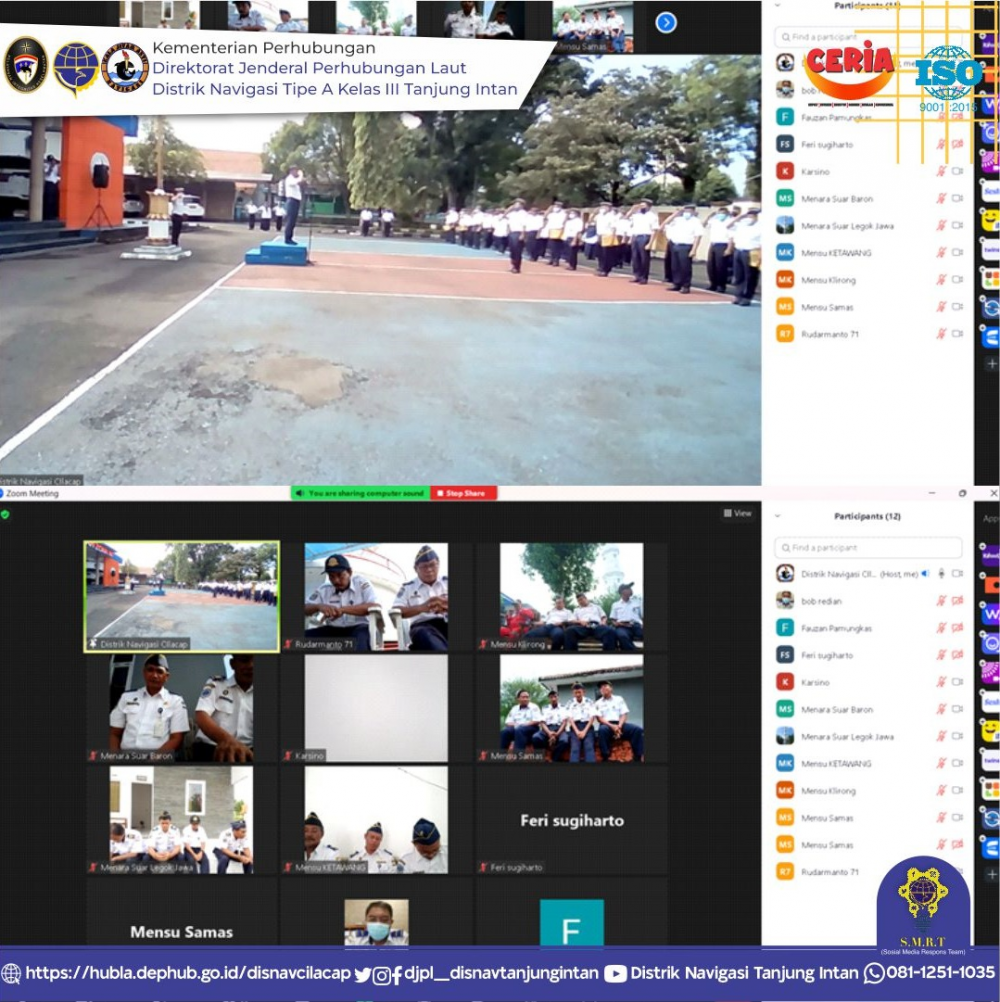Click the muted mic icon on Rudarmanto 71 tile
1000x1002 pixels.
(289, 644)
